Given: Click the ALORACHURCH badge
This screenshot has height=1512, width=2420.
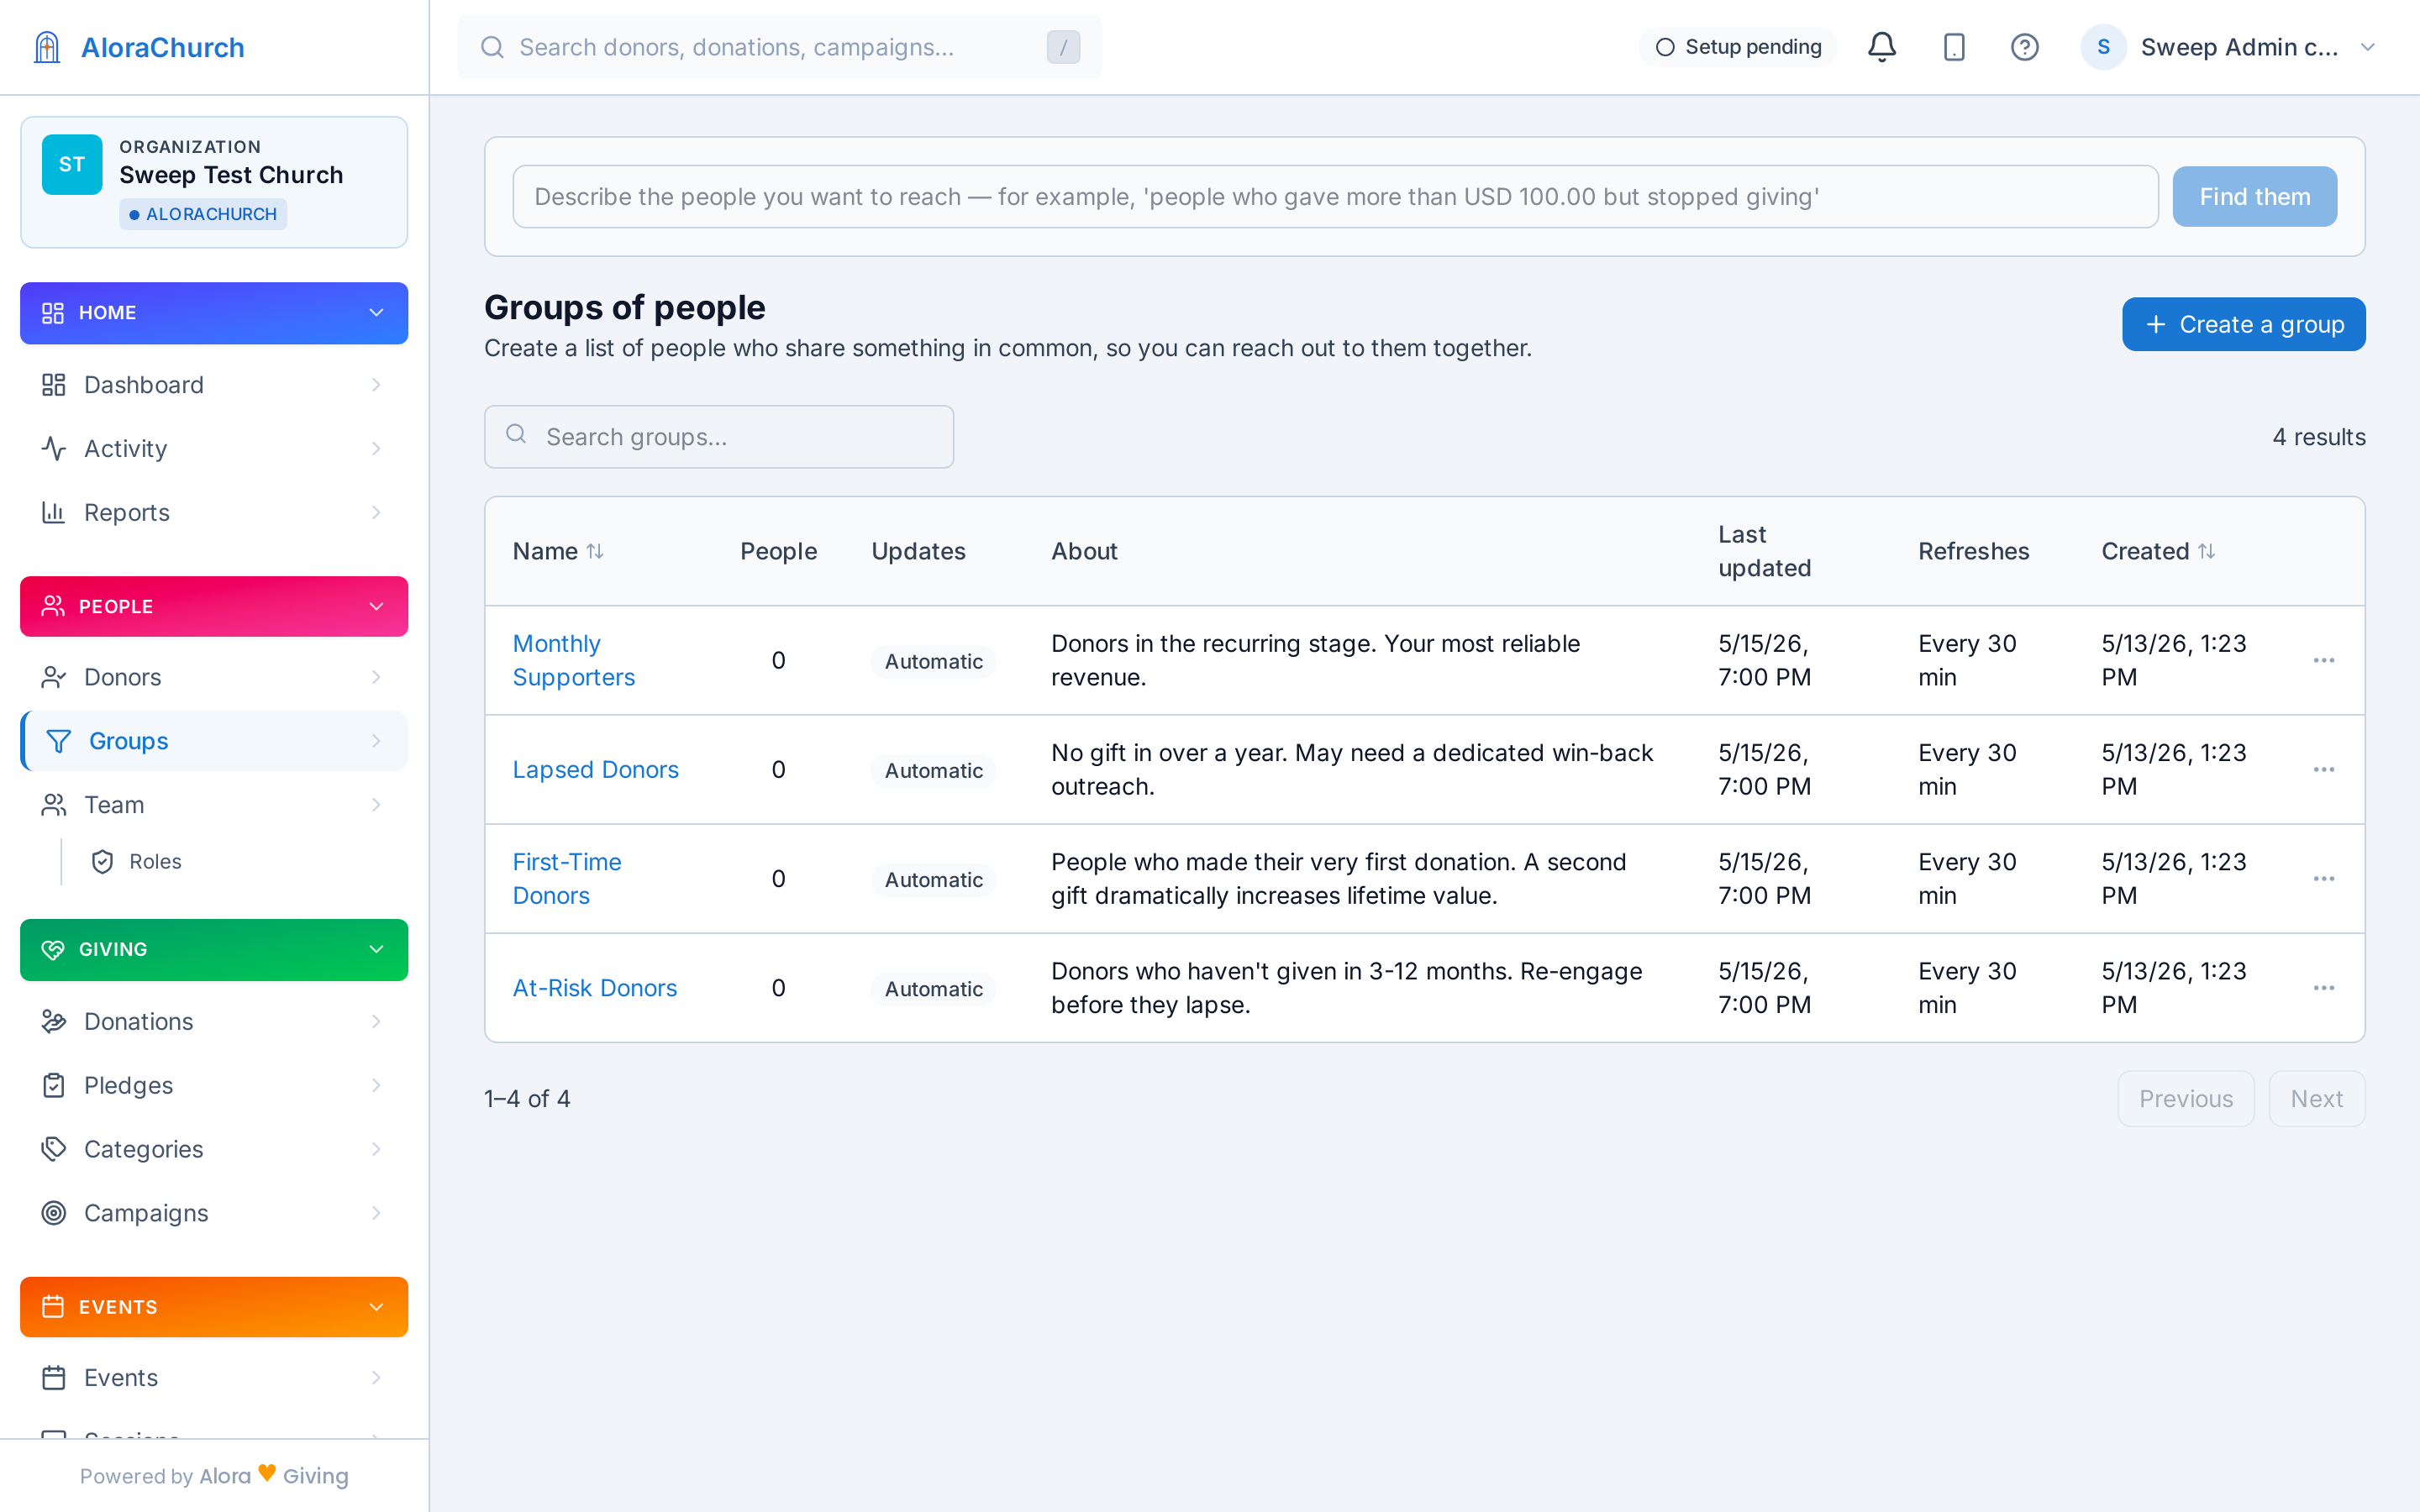Looking at the screenshot, I should tap(203, 214).
